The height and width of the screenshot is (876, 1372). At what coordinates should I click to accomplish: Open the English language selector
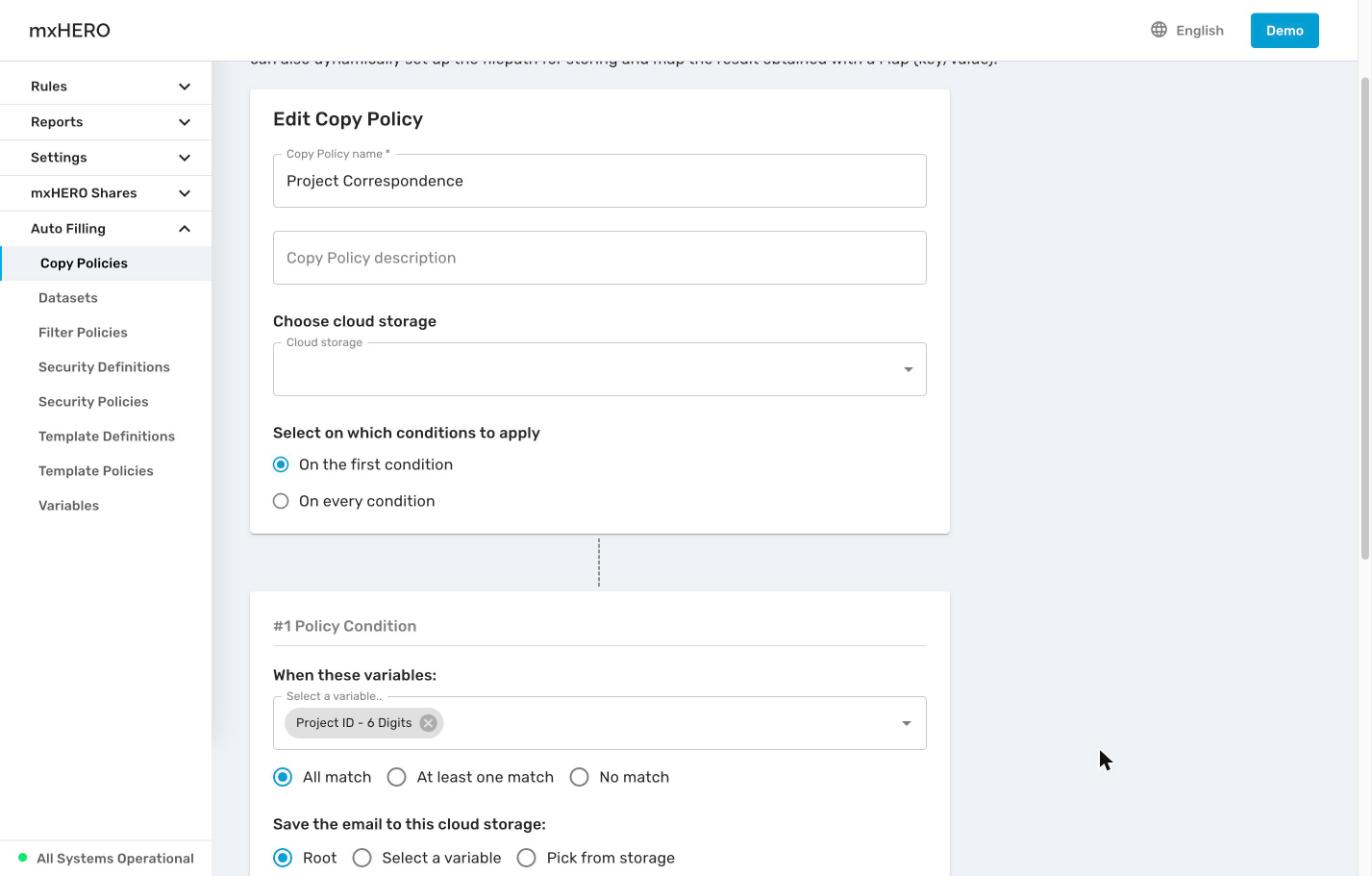point(1187,30)
